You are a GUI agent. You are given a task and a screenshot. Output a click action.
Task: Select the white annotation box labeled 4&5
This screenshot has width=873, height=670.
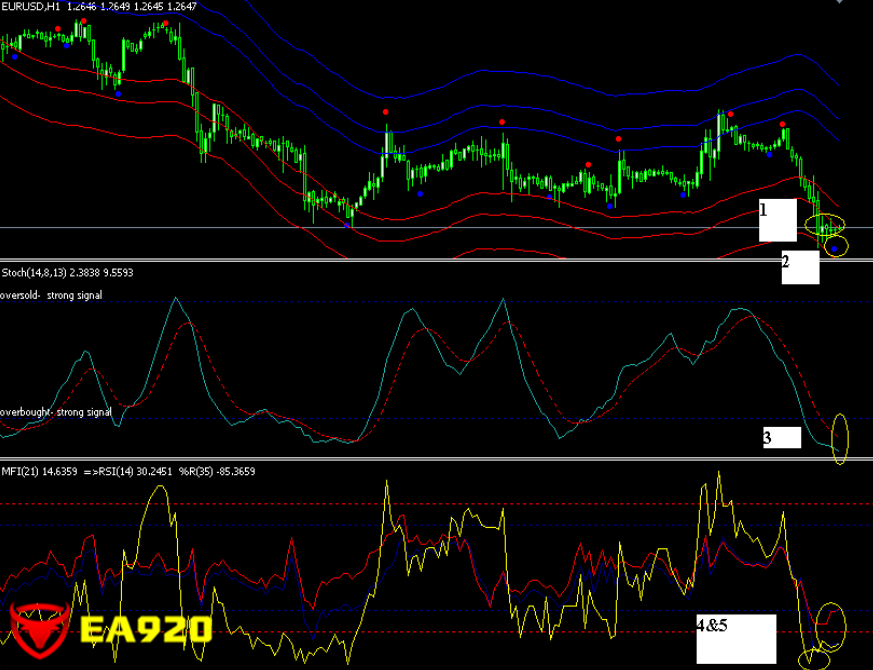pos(736,639)
